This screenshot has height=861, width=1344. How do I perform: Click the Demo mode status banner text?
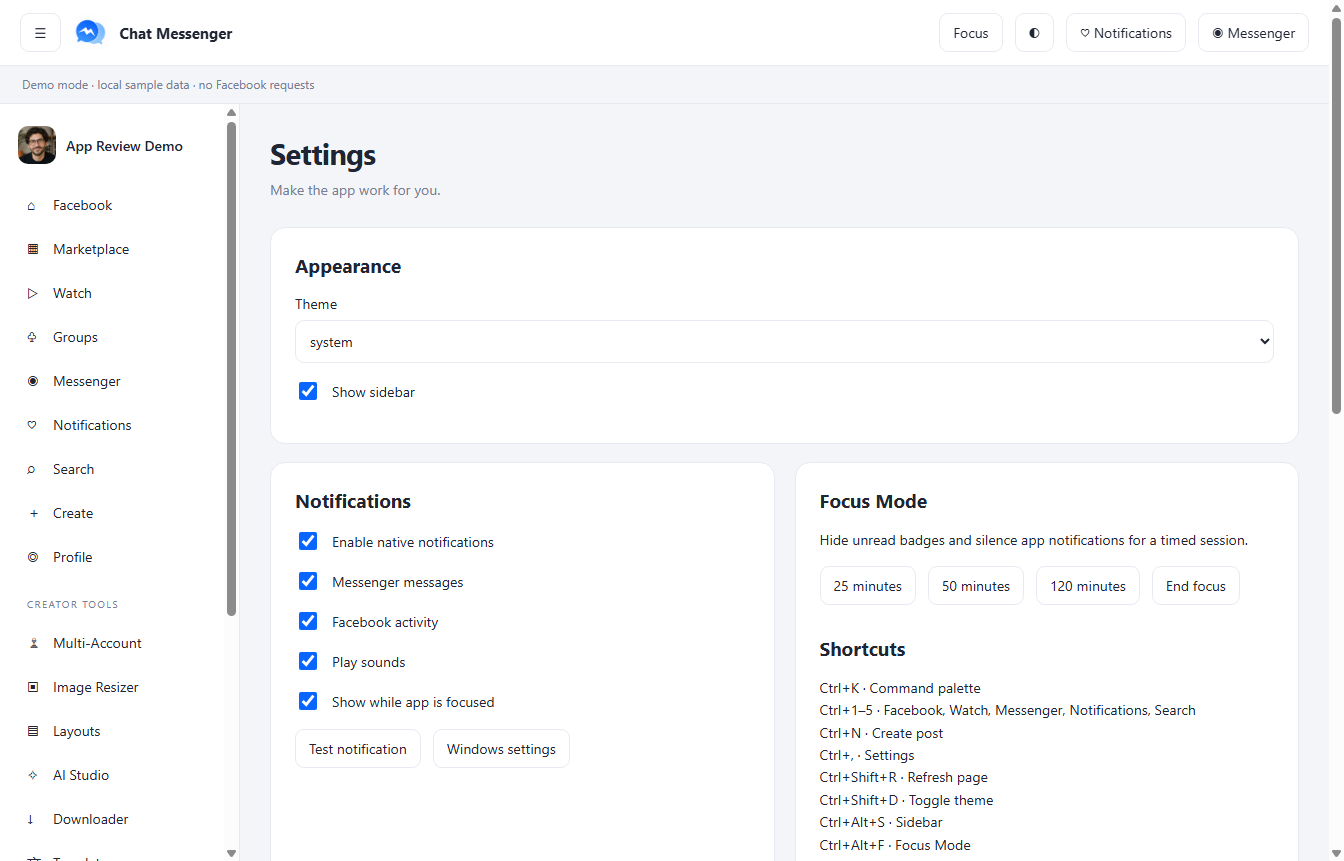click(168, 85)
